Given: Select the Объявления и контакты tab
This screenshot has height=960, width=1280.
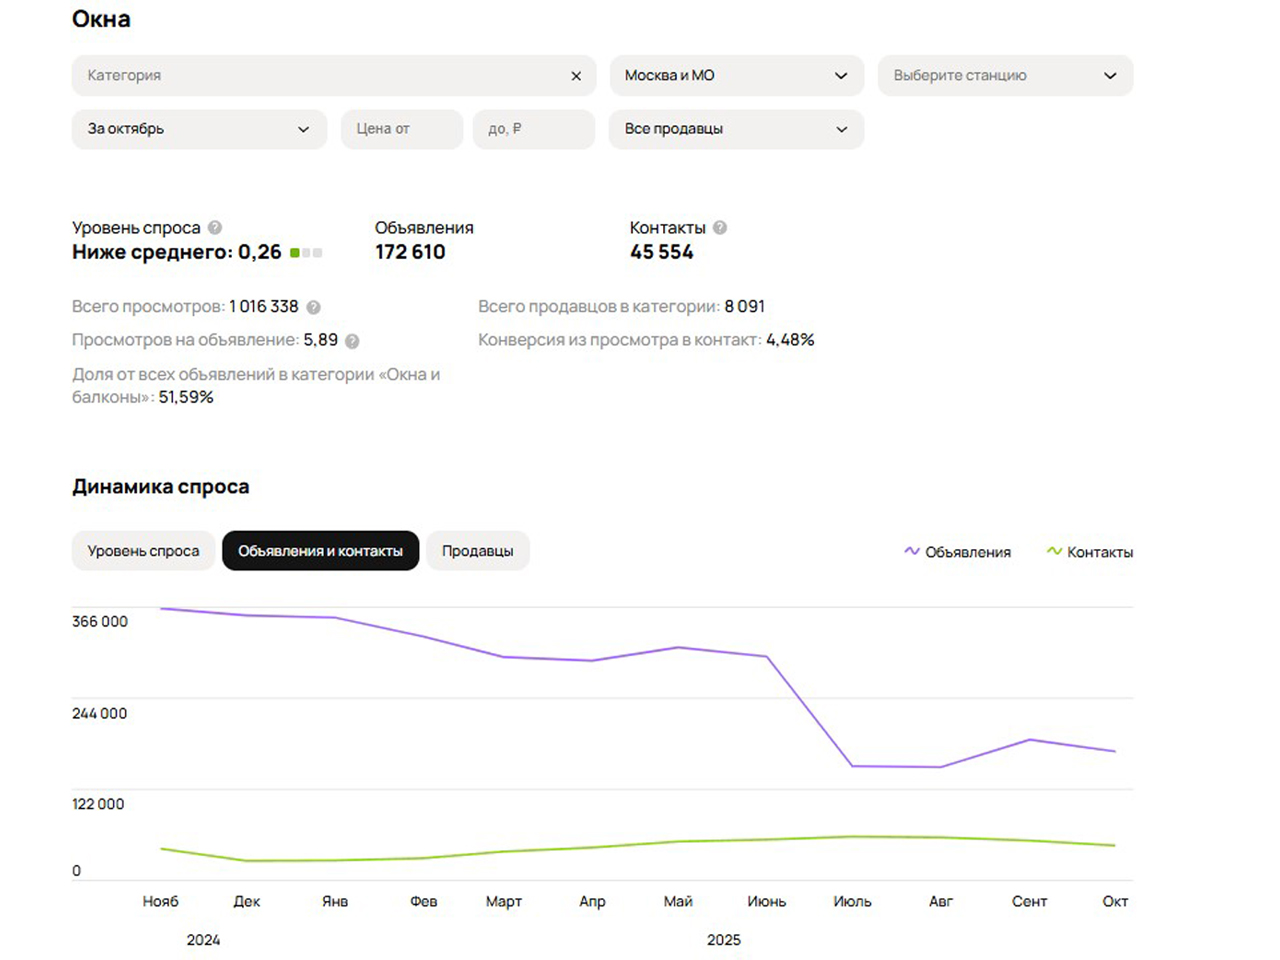Looking at the screenshot, I should point(320,551).
